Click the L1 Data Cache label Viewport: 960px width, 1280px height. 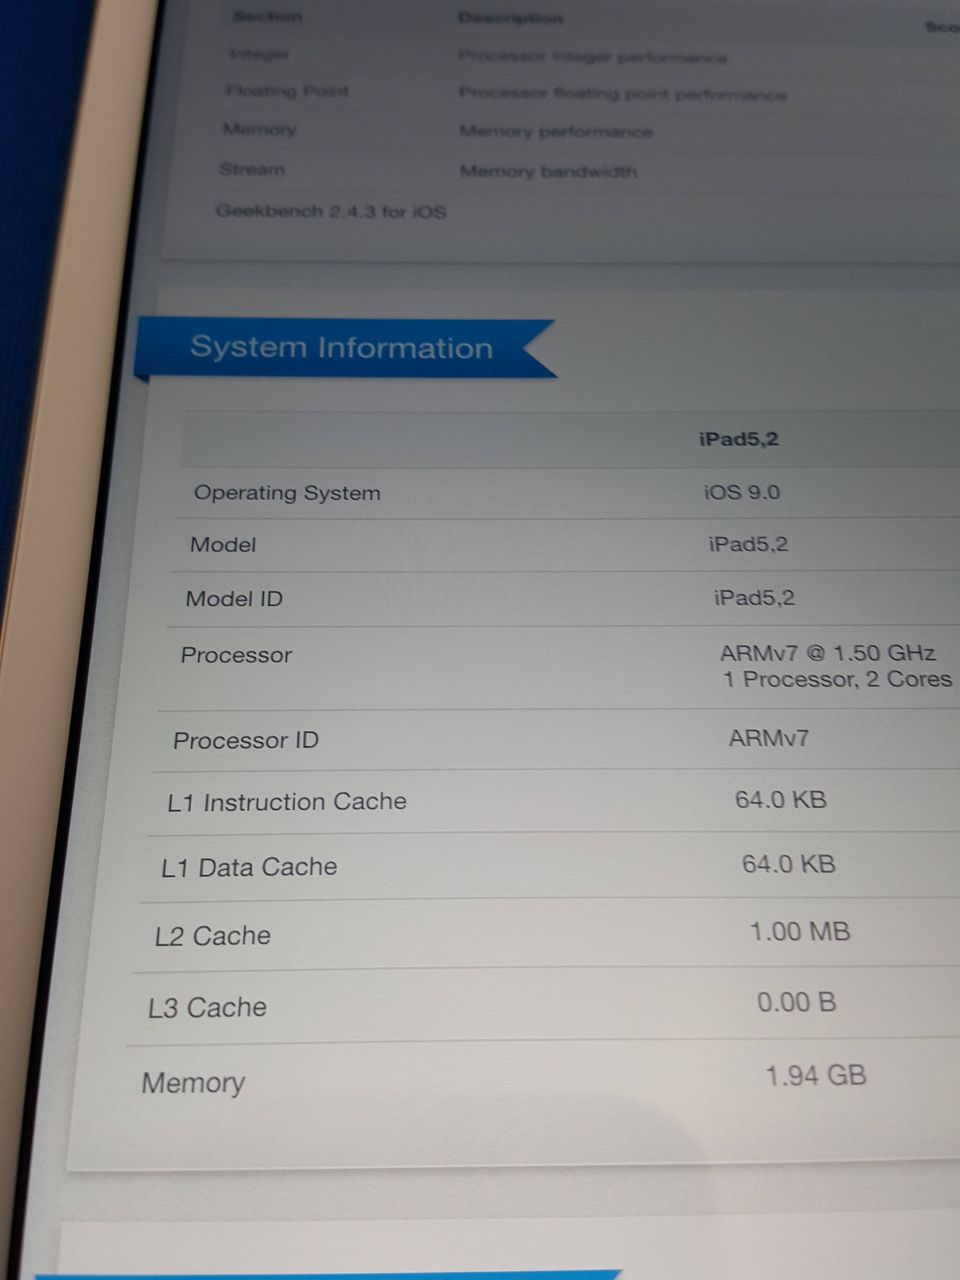pos(249,867)
